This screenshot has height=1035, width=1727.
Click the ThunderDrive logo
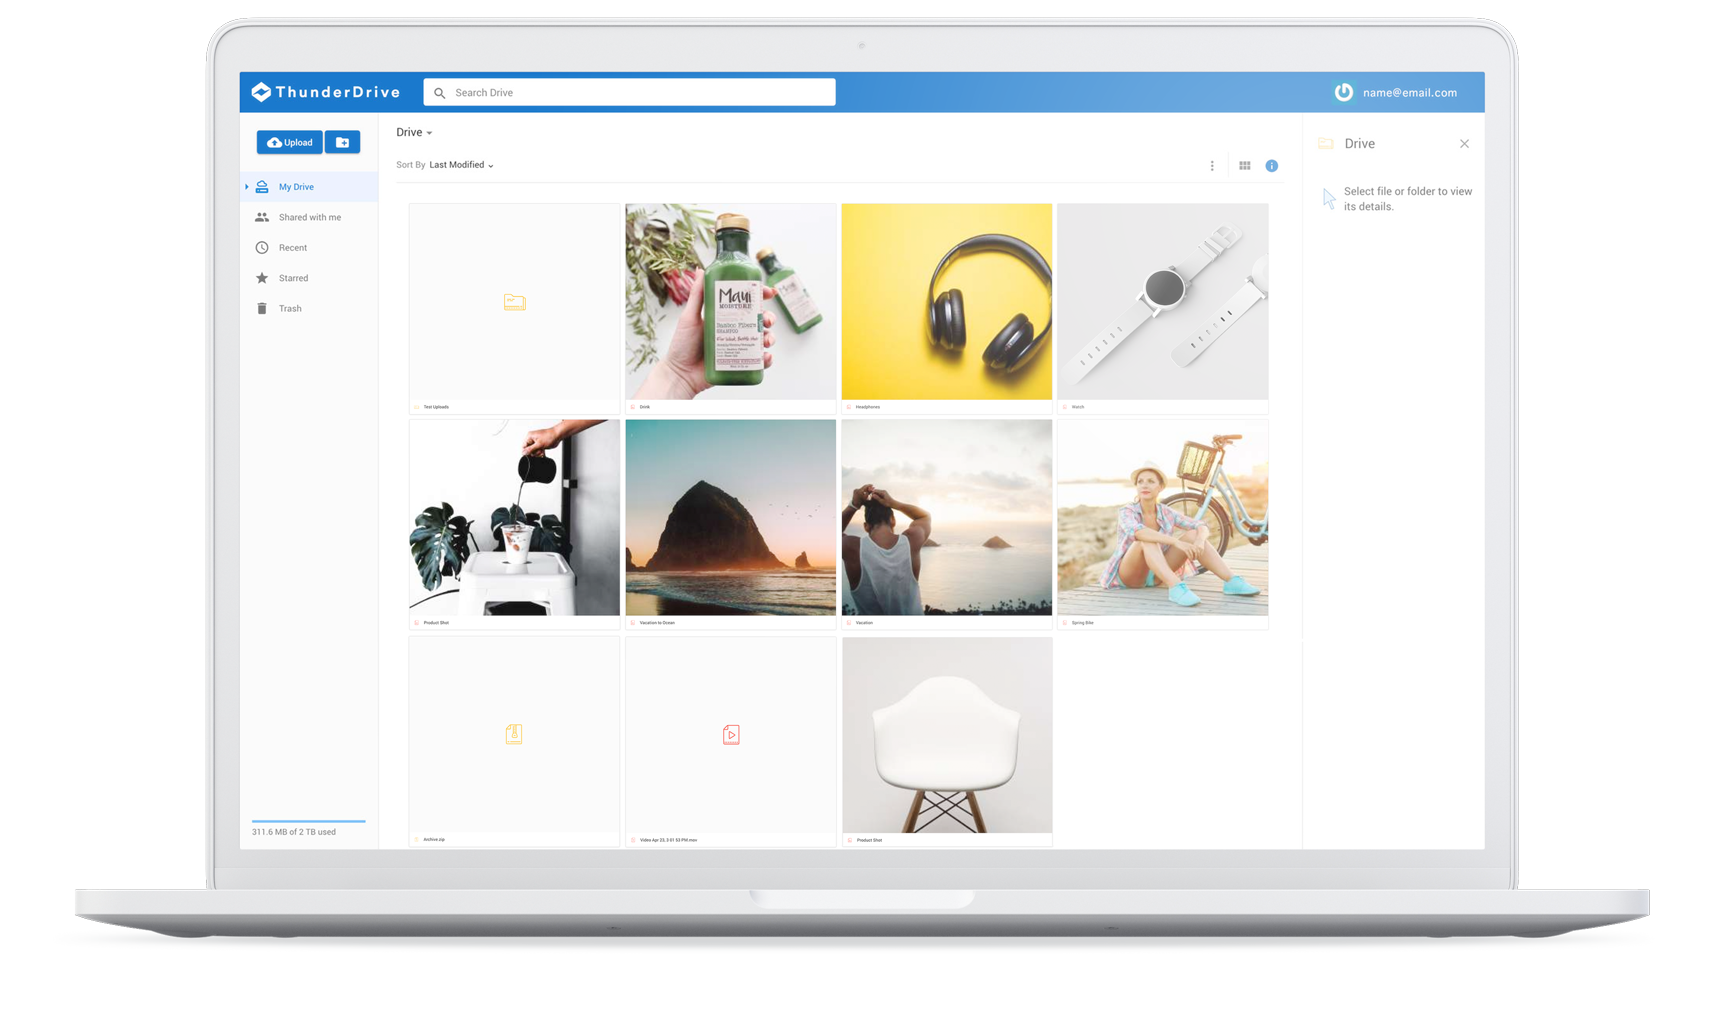[325, 92]
